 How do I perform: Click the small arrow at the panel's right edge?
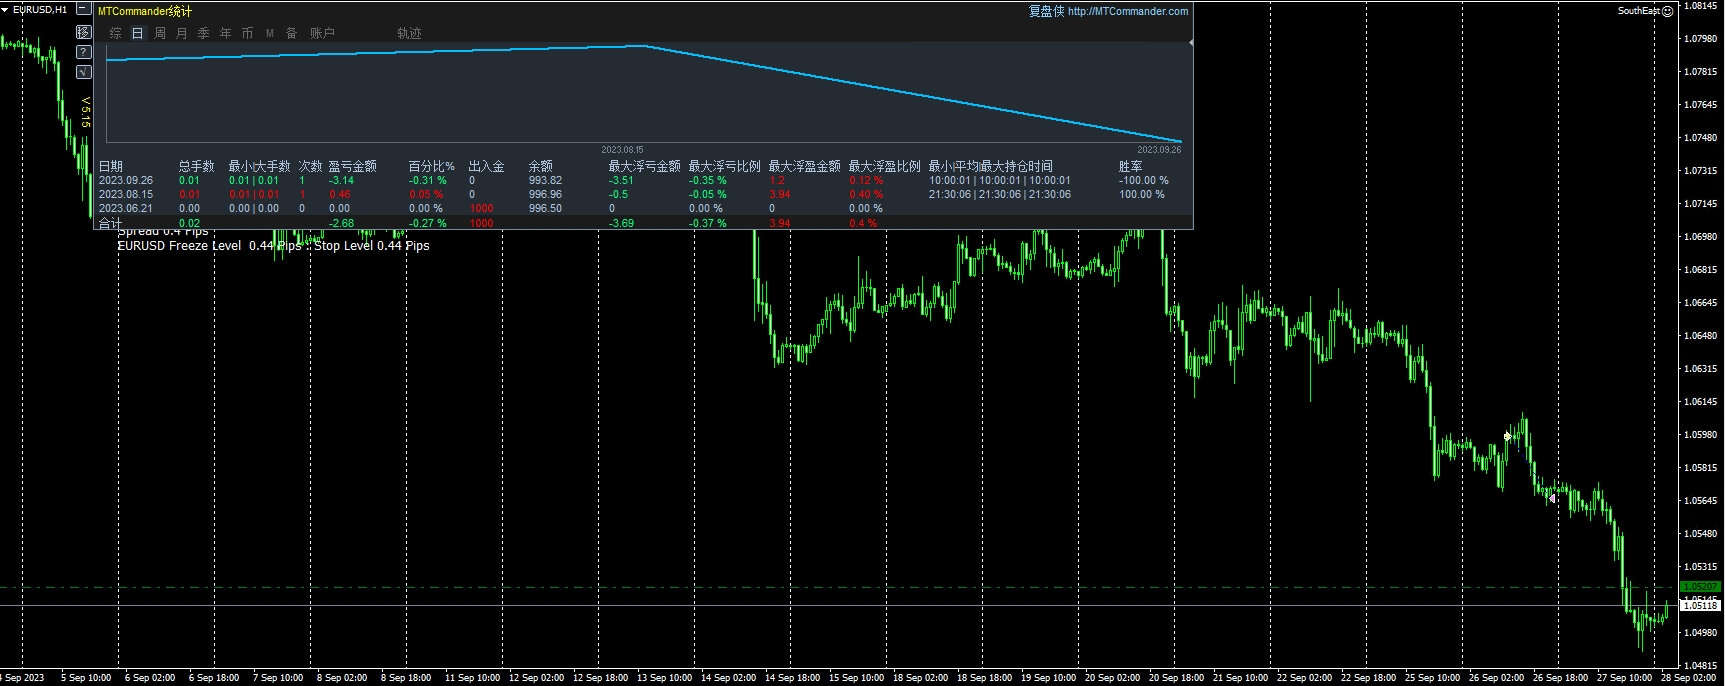point(1190,43)
